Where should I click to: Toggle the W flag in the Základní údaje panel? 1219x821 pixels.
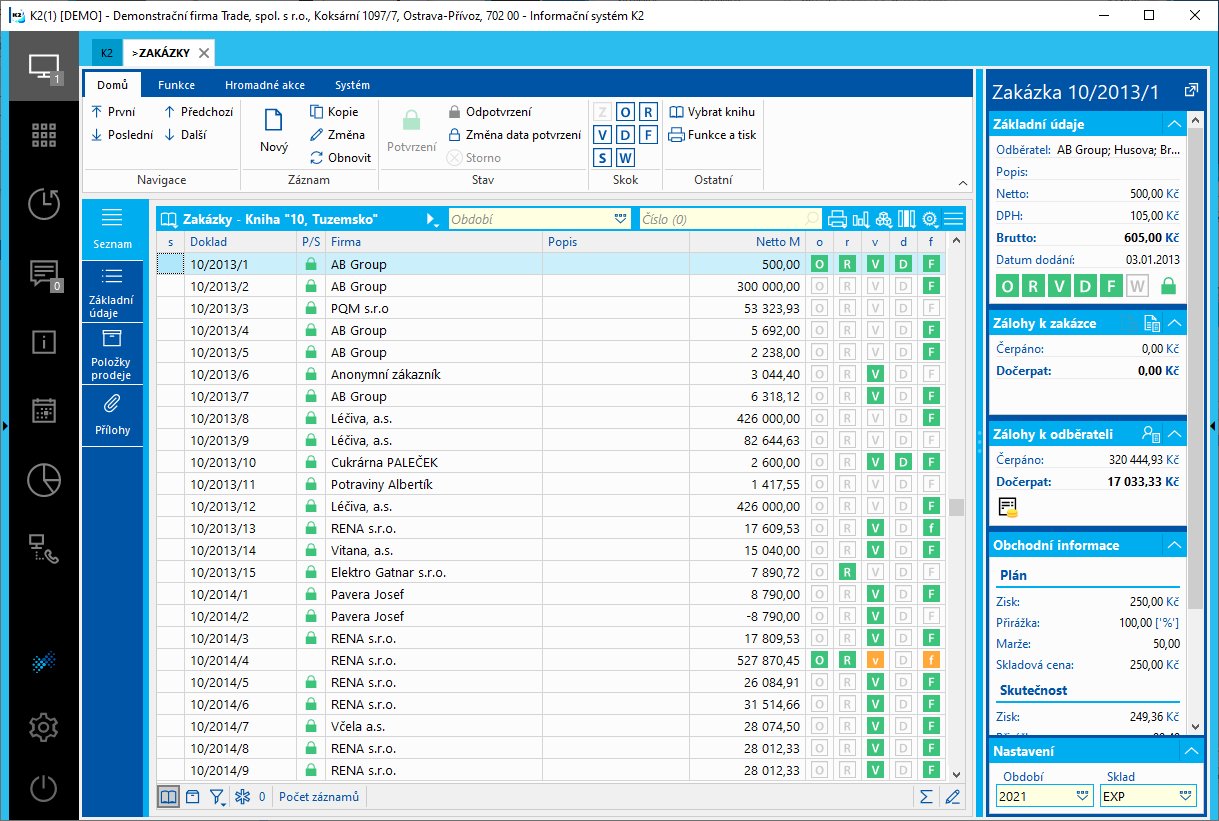point(1137,287)
